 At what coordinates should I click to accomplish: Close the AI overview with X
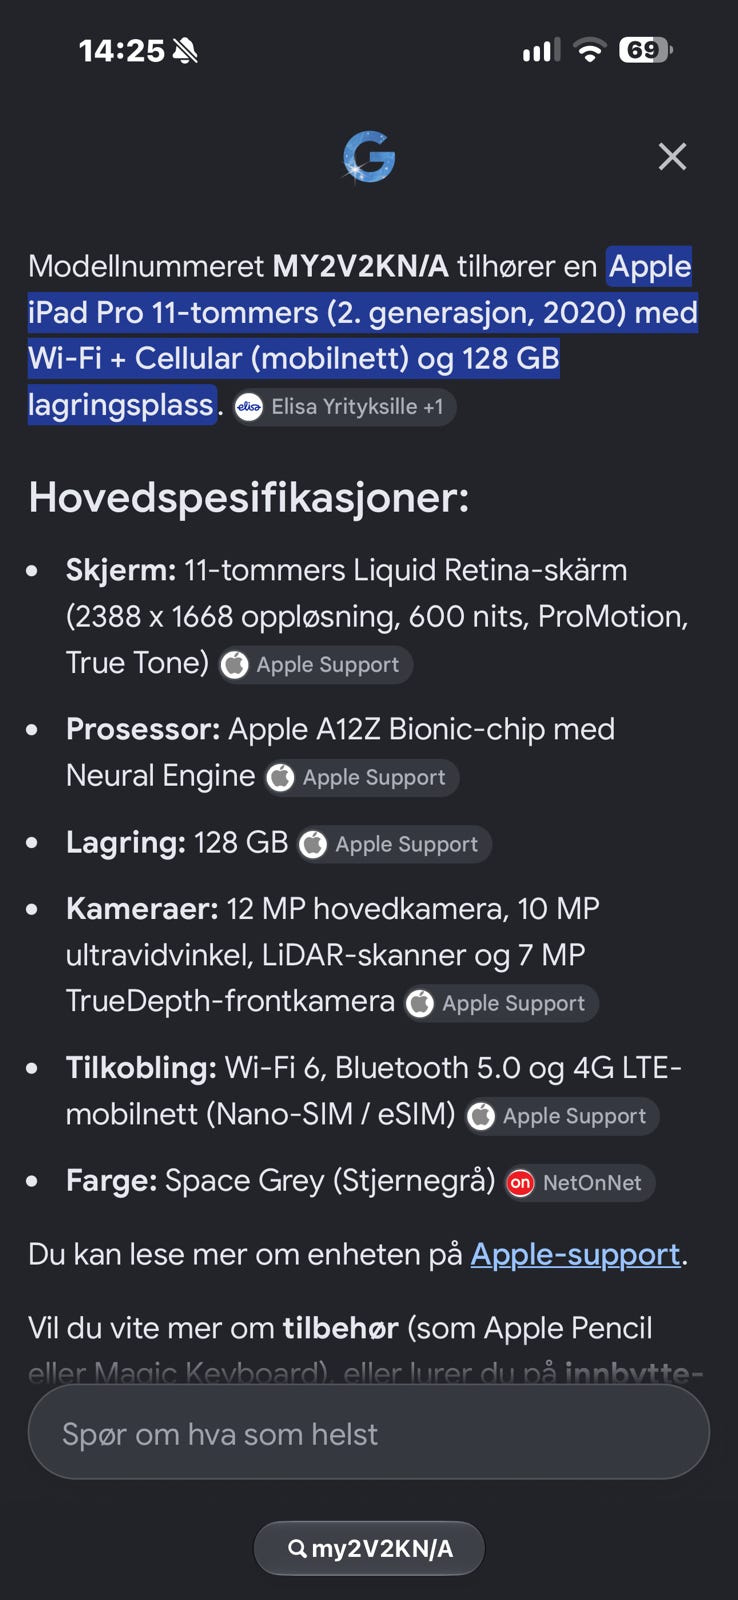pyautogui.click(x=672, y=156)
